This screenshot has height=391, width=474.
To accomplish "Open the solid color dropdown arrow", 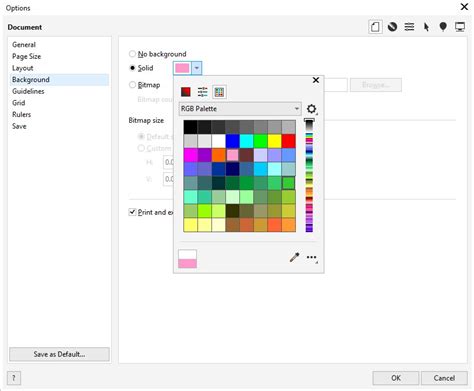I will (197, 68).
